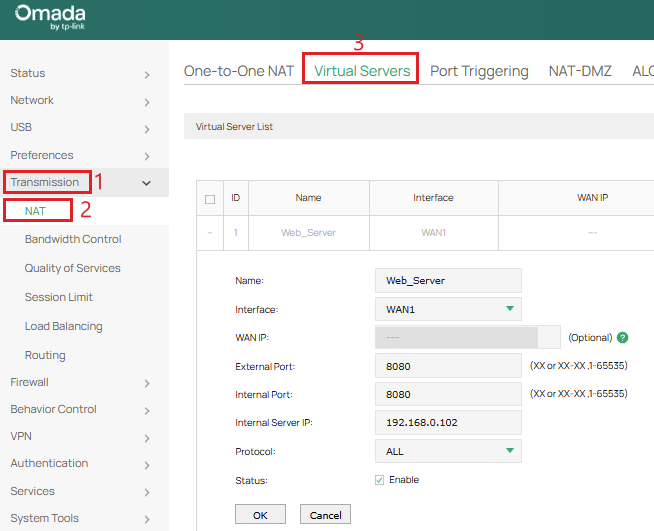Select the Services sidebar item
Image resolution: width=654 pixels, height=531 pixels.
point(33,491)
